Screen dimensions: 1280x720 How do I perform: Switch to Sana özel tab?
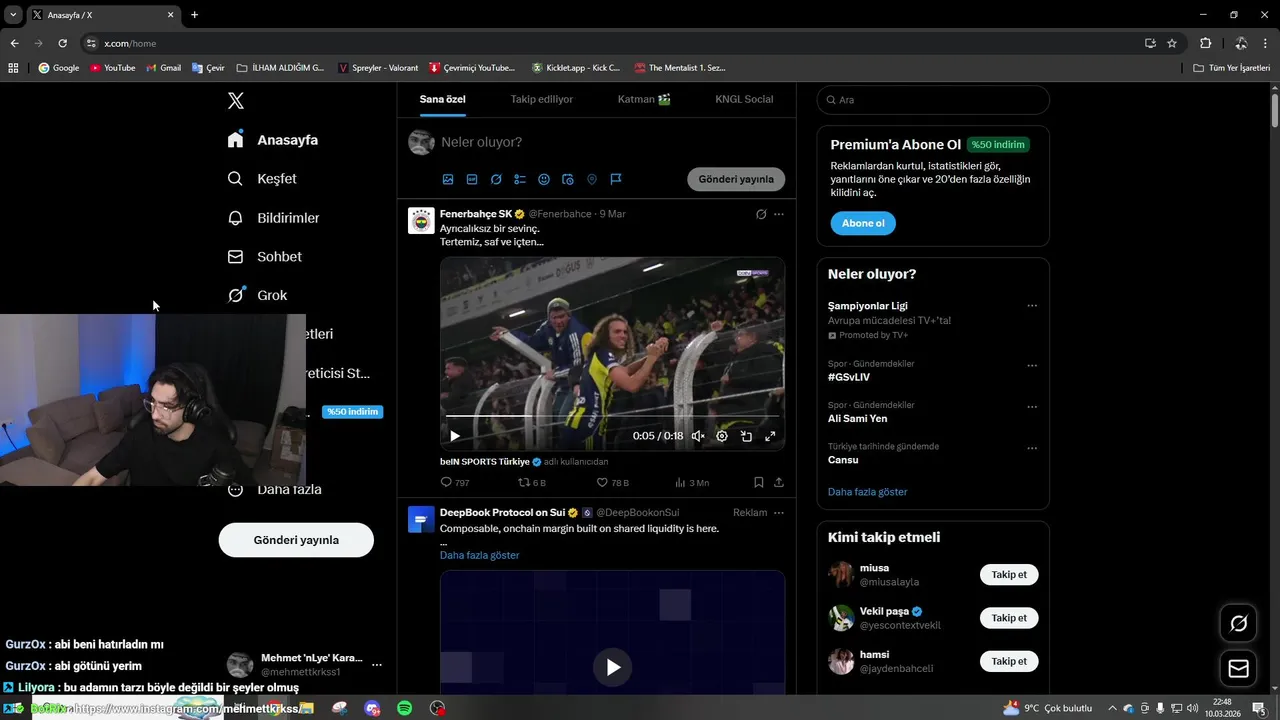442,99
